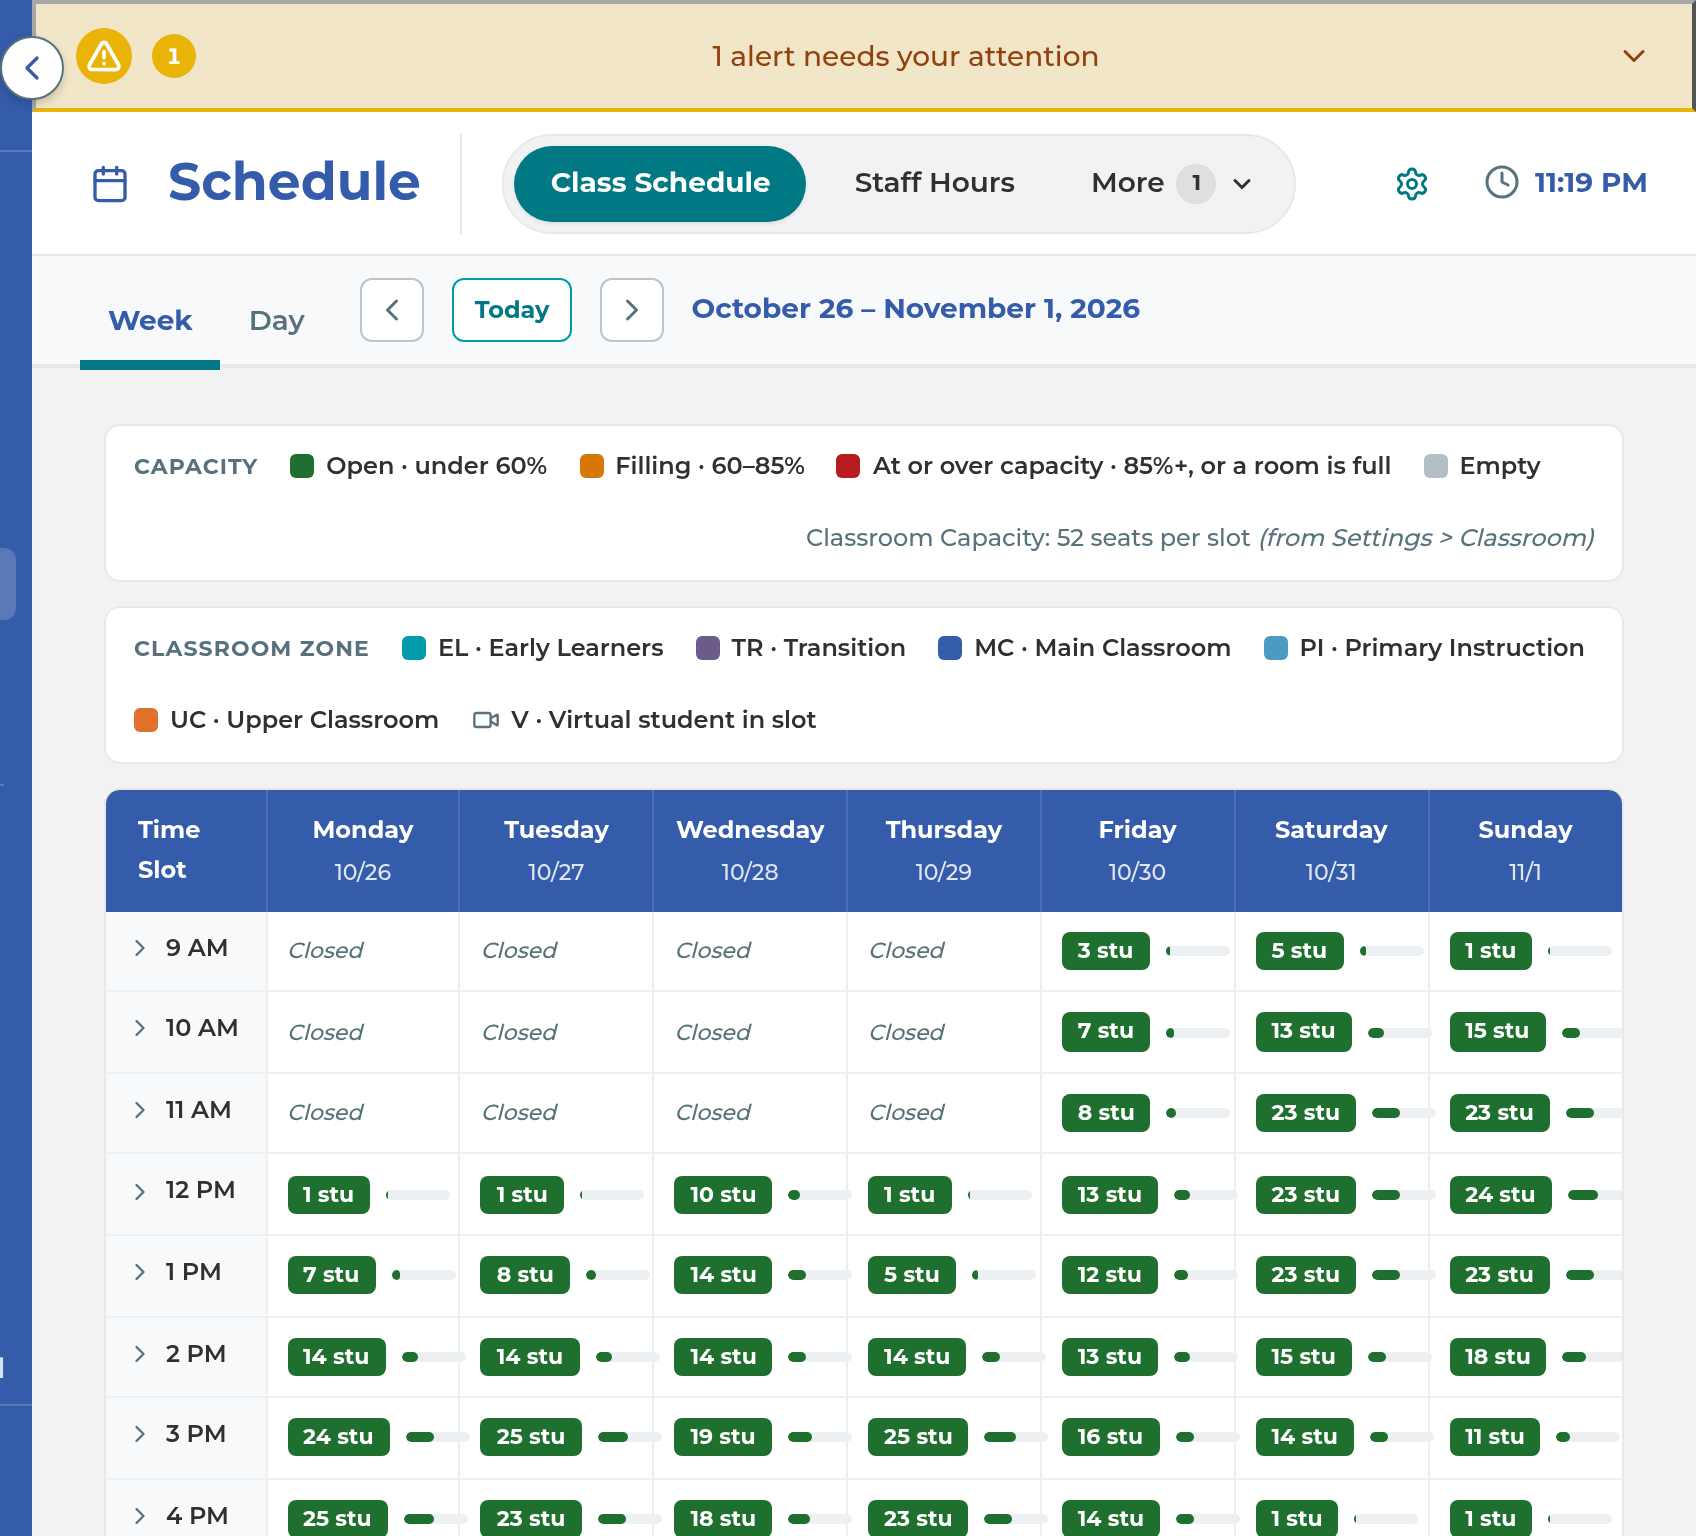Switch to the Day view tab
1696x1536 pixels.
click(277, 321)
